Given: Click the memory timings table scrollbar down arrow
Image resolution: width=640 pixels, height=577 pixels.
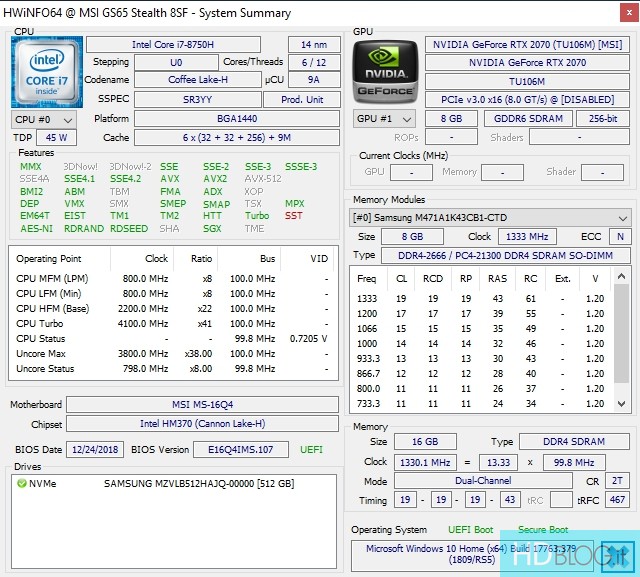Looking at the screenshot, I should 623,405.
